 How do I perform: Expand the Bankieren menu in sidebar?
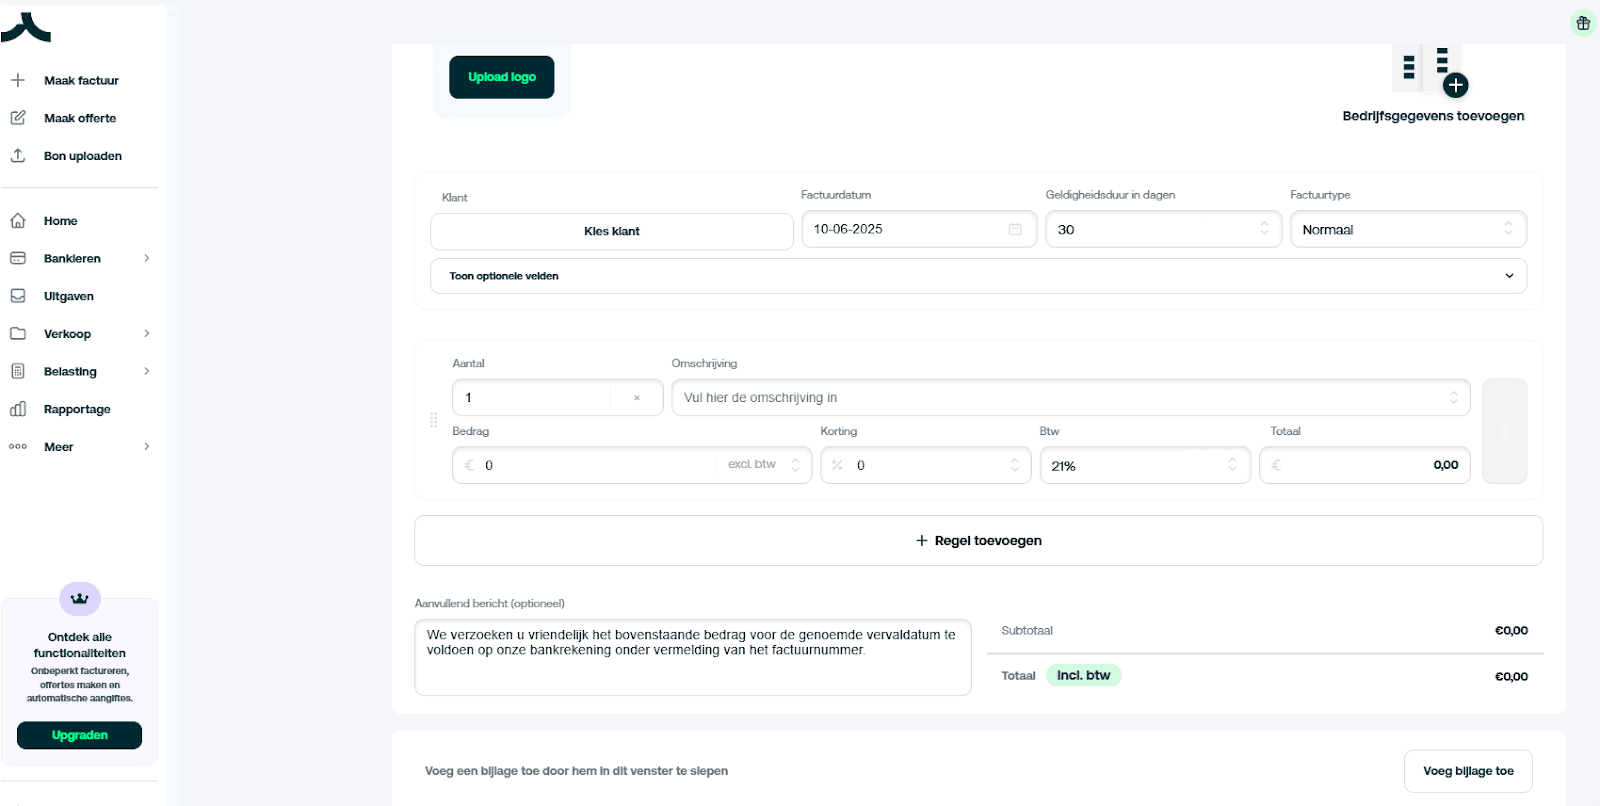tap(80, 258)
